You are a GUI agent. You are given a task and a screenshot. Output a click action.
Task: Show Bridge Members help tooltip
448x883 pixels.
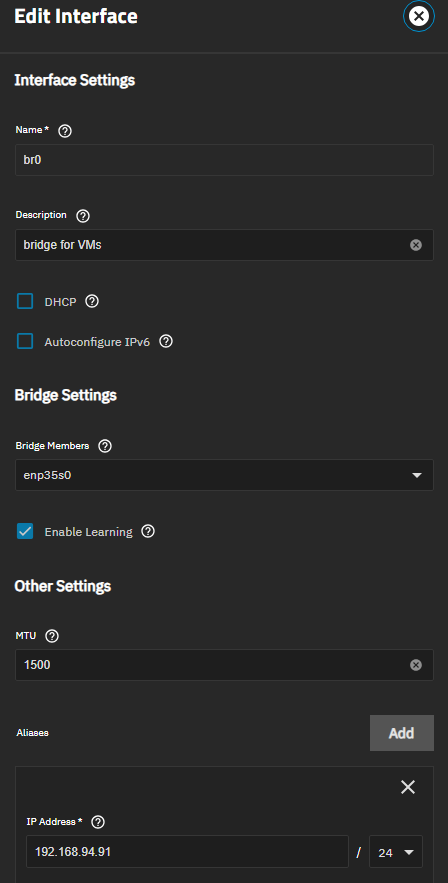[x=105, y=446]
